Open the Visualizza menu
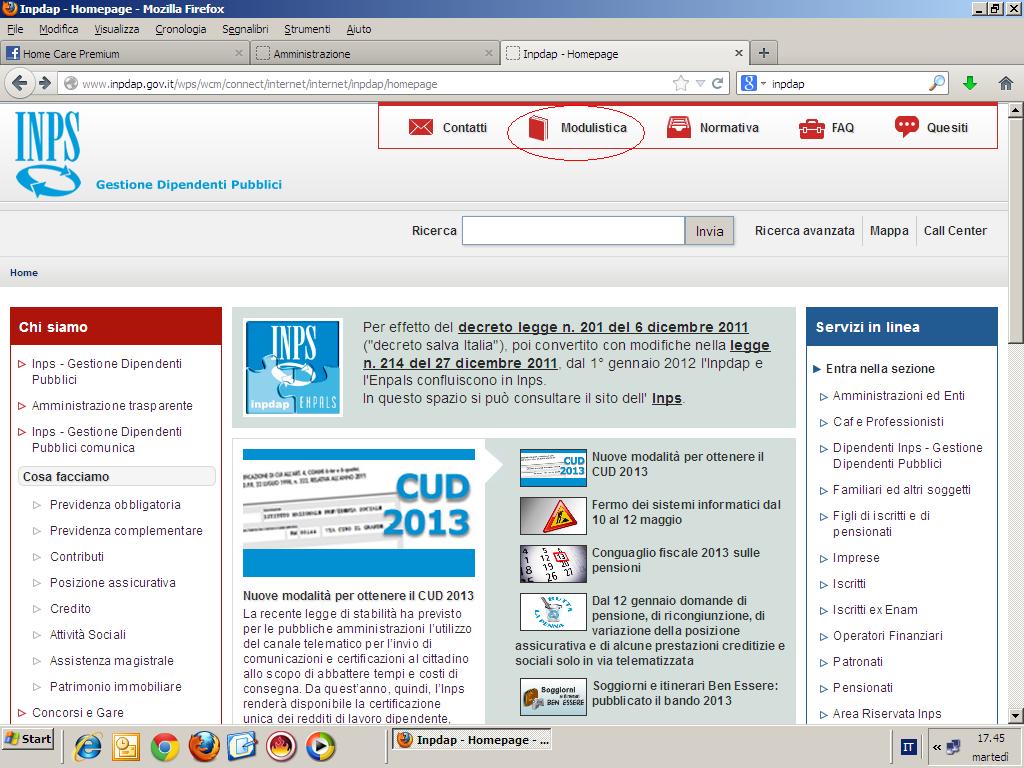Viewport: 1024px width, 768px height. pos(117,29)
